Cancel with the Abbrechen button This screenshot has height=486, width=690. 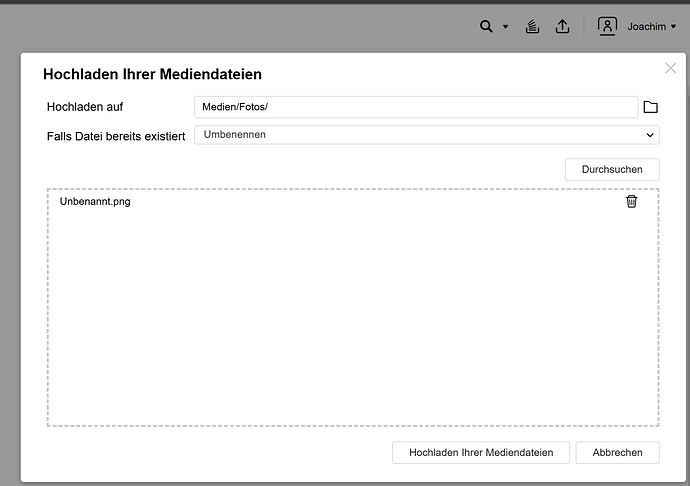pyautogui.click(x=617, y=453)
